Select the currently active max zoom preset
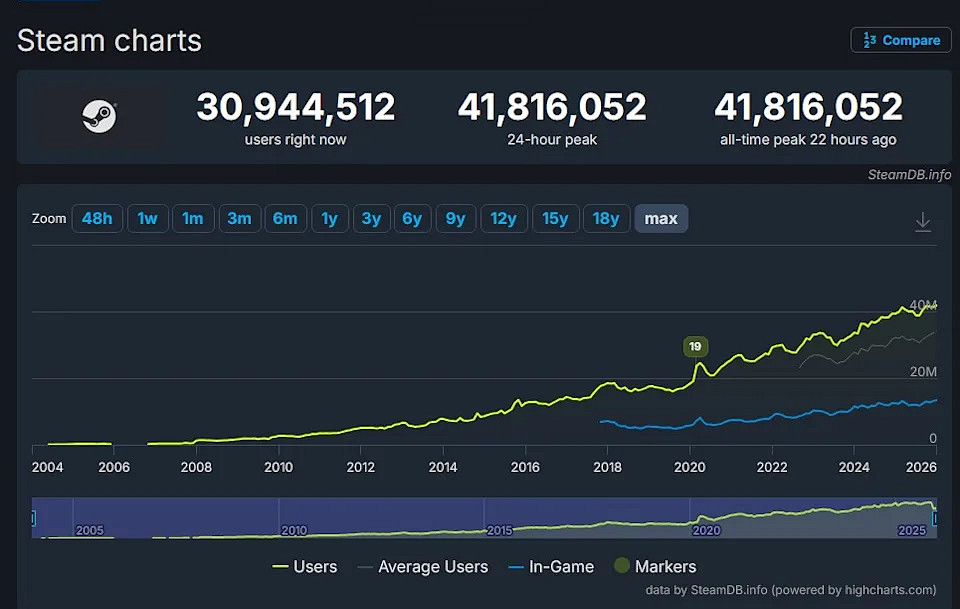 coord(661,218)
